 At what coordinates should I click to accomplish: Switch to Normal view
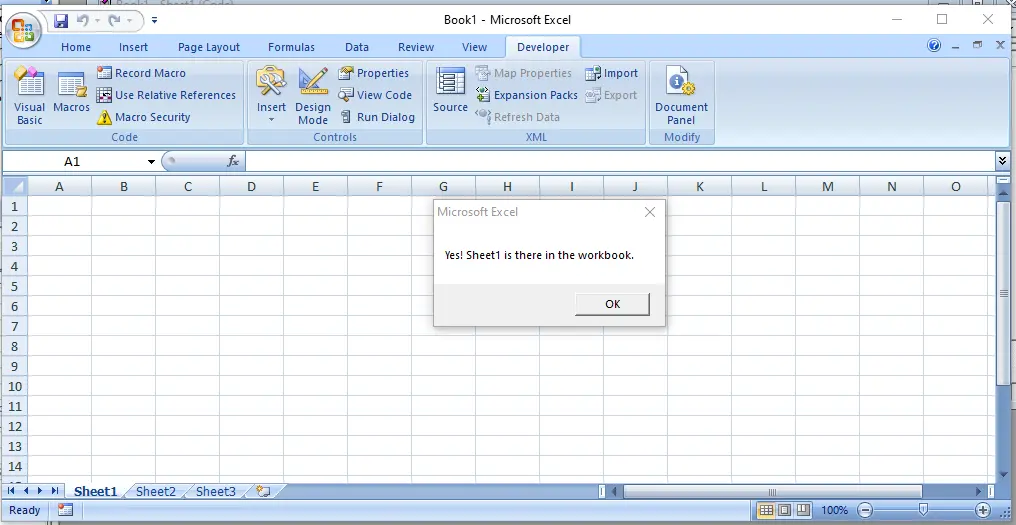tap(766, 510)
